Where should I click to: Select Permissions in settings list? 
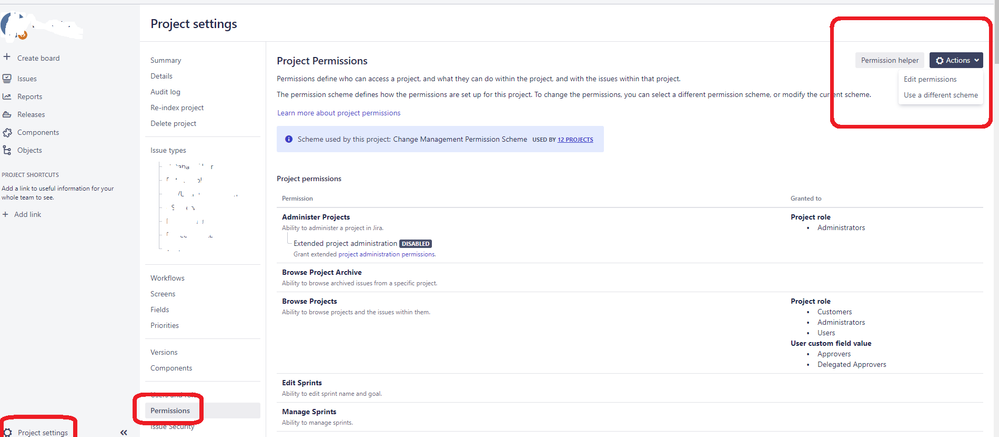click(x=170, y=411)
